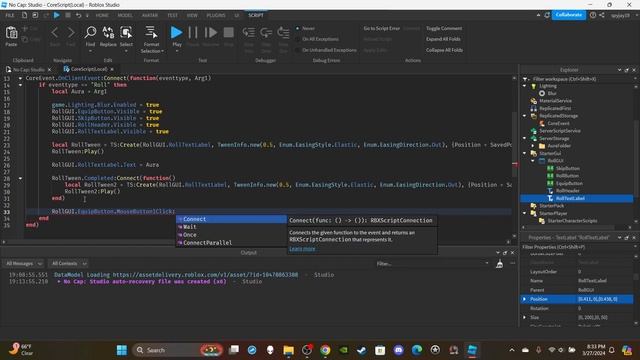The height and width of the screenshot is (360, 640).
Task: Collapse the code fold at line 14
Action: 20,85
